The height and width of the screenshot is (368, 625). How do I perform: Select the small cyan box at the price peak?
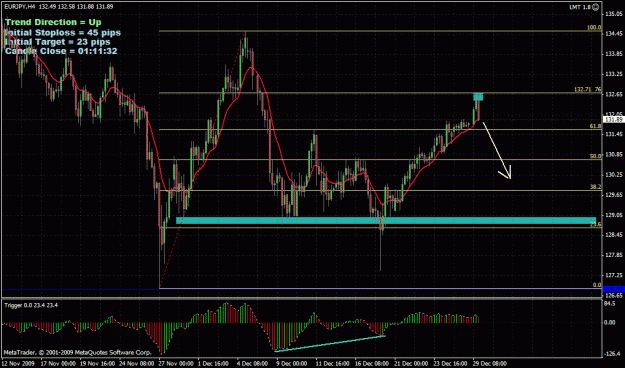(x=478, y=96)
